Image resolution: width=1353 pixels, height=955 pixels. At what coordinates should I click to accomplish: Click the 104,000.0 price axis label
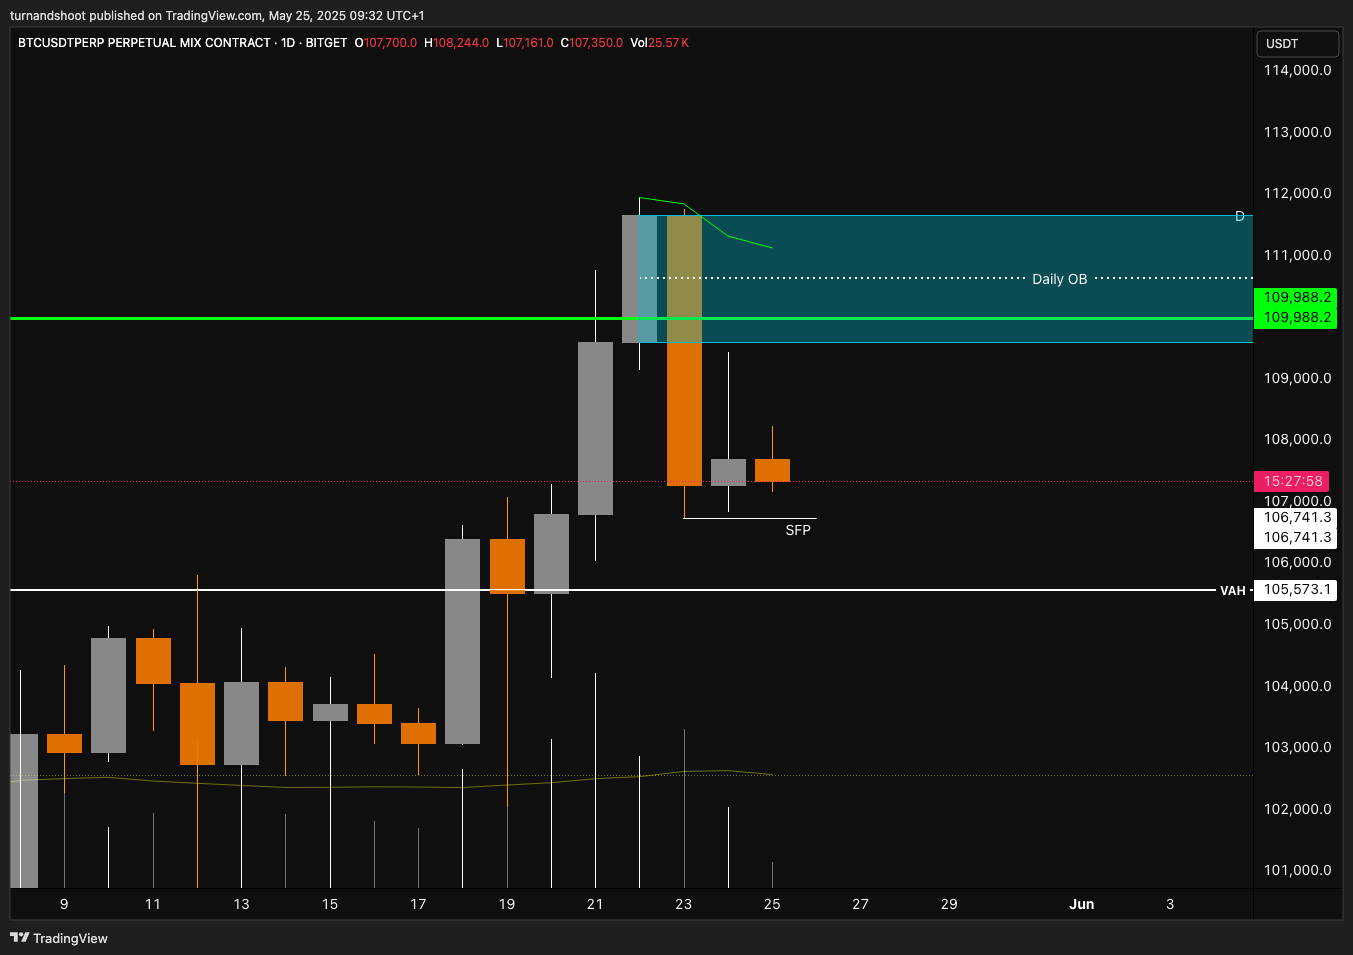coord(1297,686)
